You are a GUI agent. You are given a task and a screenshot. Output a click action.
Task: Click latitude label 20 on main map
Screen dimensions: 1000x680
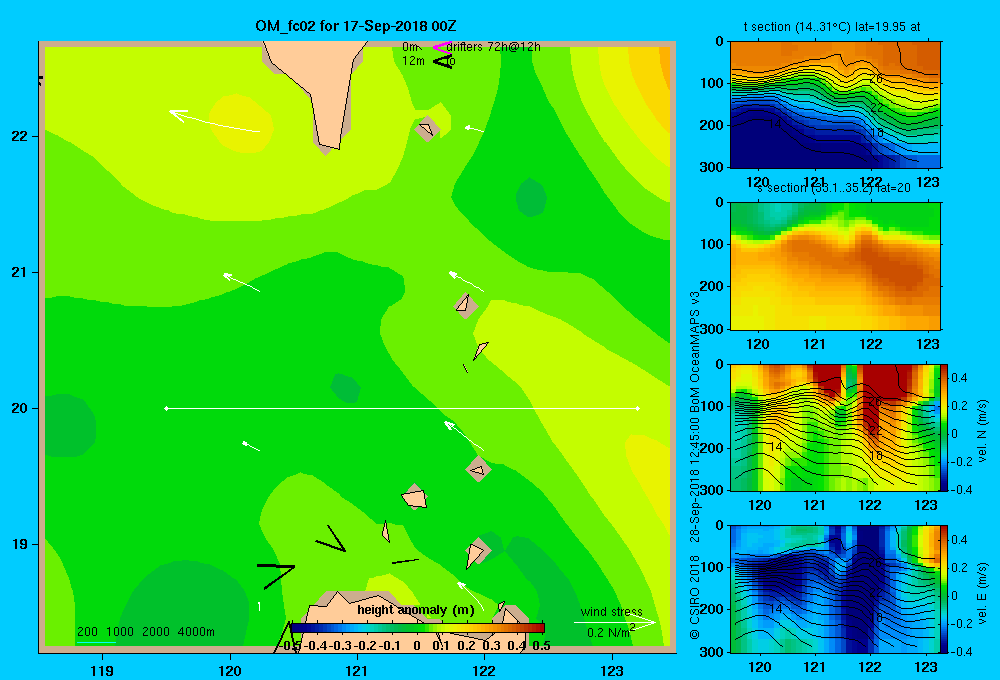pyautogui.click(x=18, y=408)
